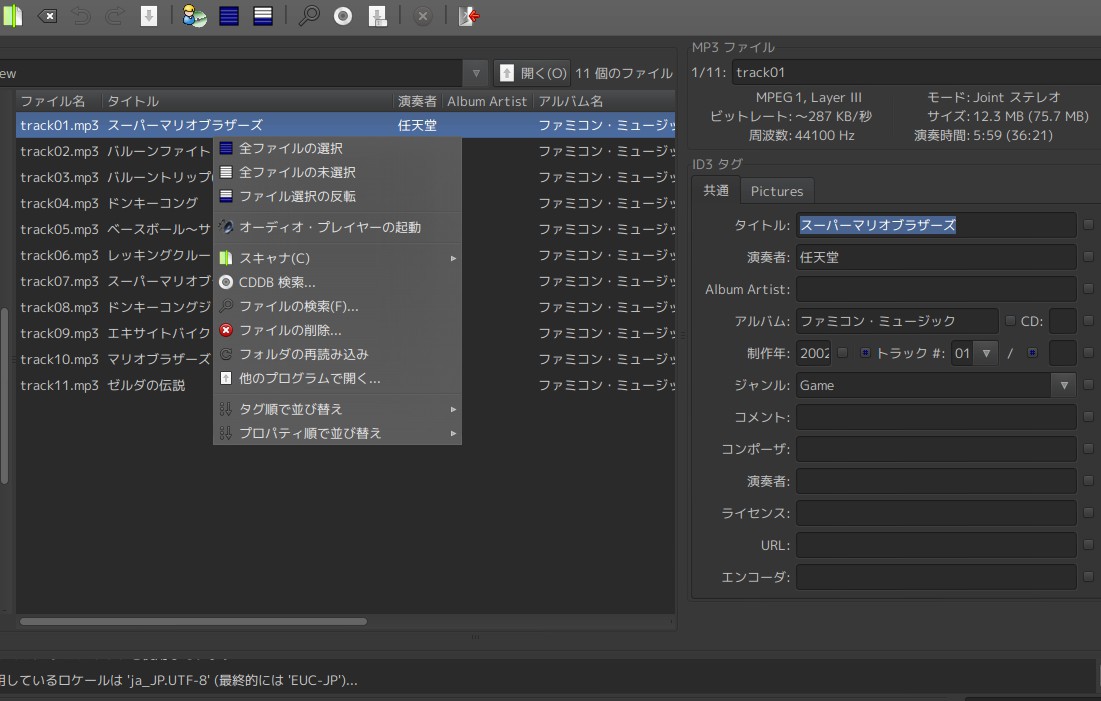The height and width of the screenshot is (701, 1101).
Task: Click the small box at the end of the Album Artist row
Action: pyautogui.click(x=1088, y=289)
